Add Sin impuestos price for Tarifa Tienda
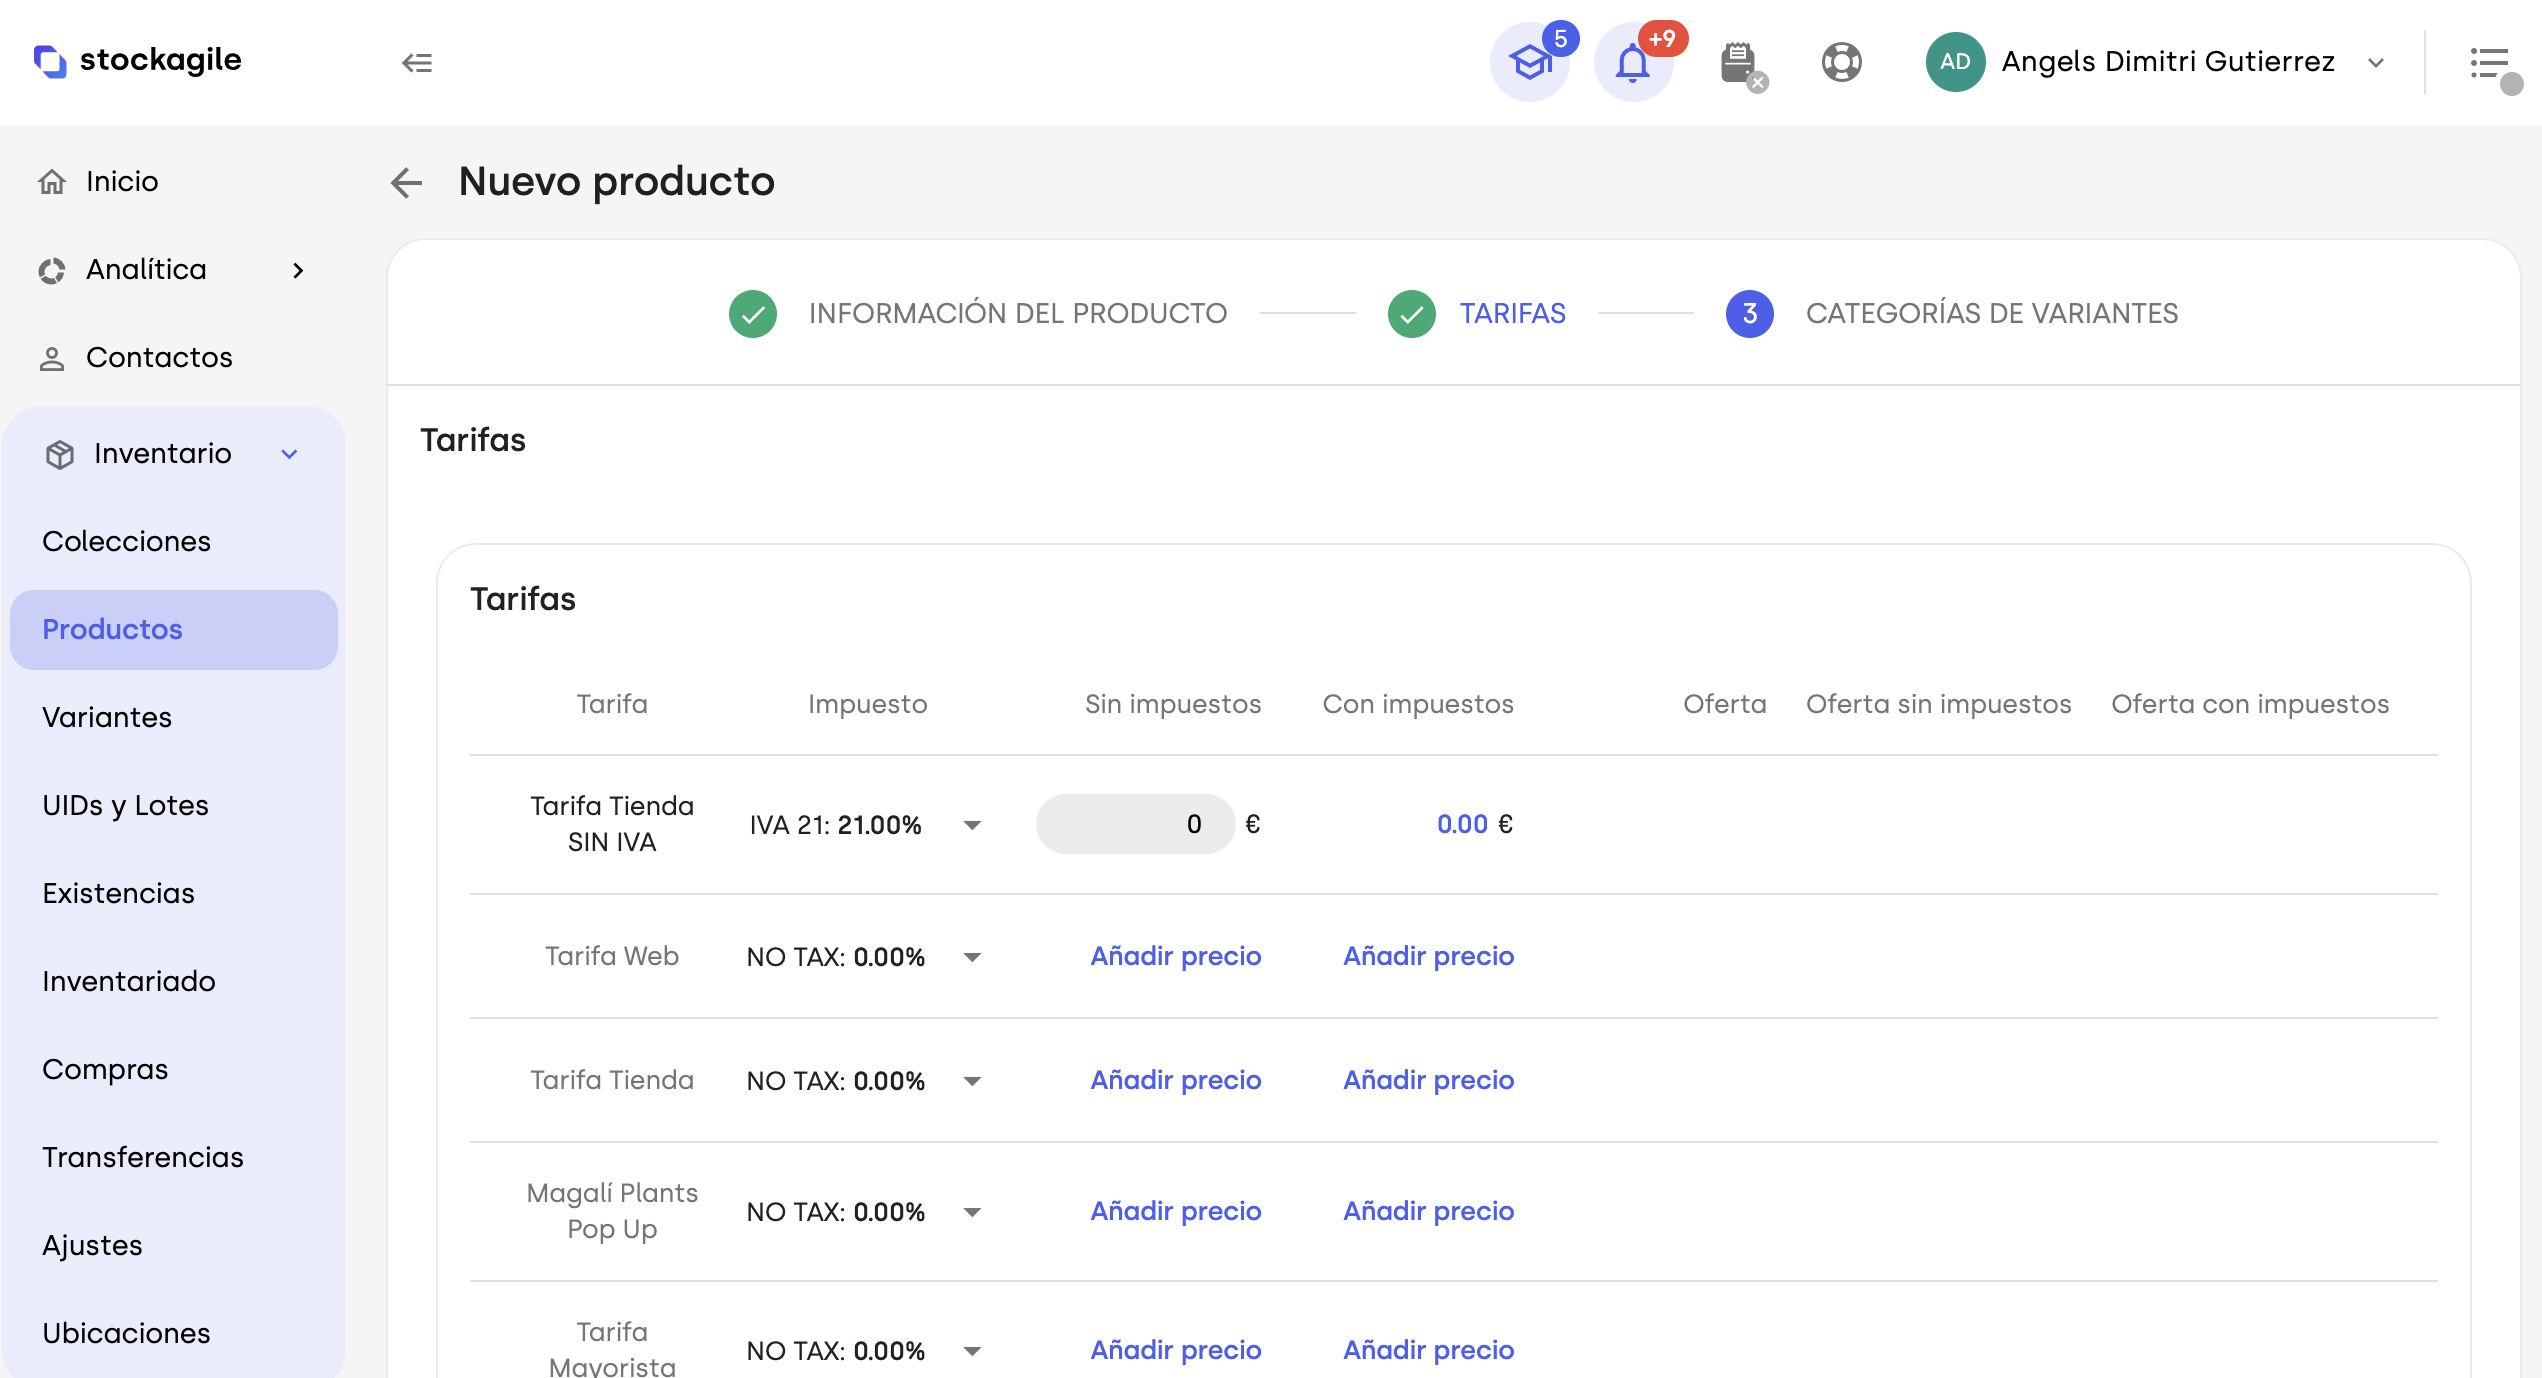This screenshot has width=2542, height=1378. 1175,1081
